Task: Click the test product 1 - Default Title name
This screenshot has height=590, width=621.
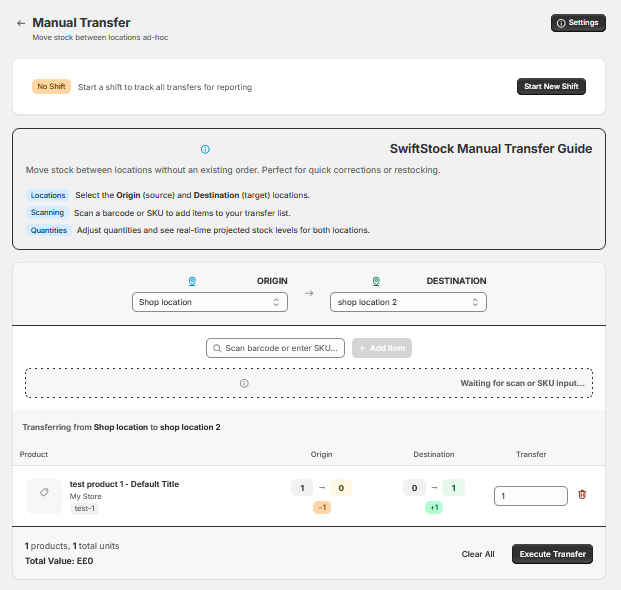Action: click(124, 484)
